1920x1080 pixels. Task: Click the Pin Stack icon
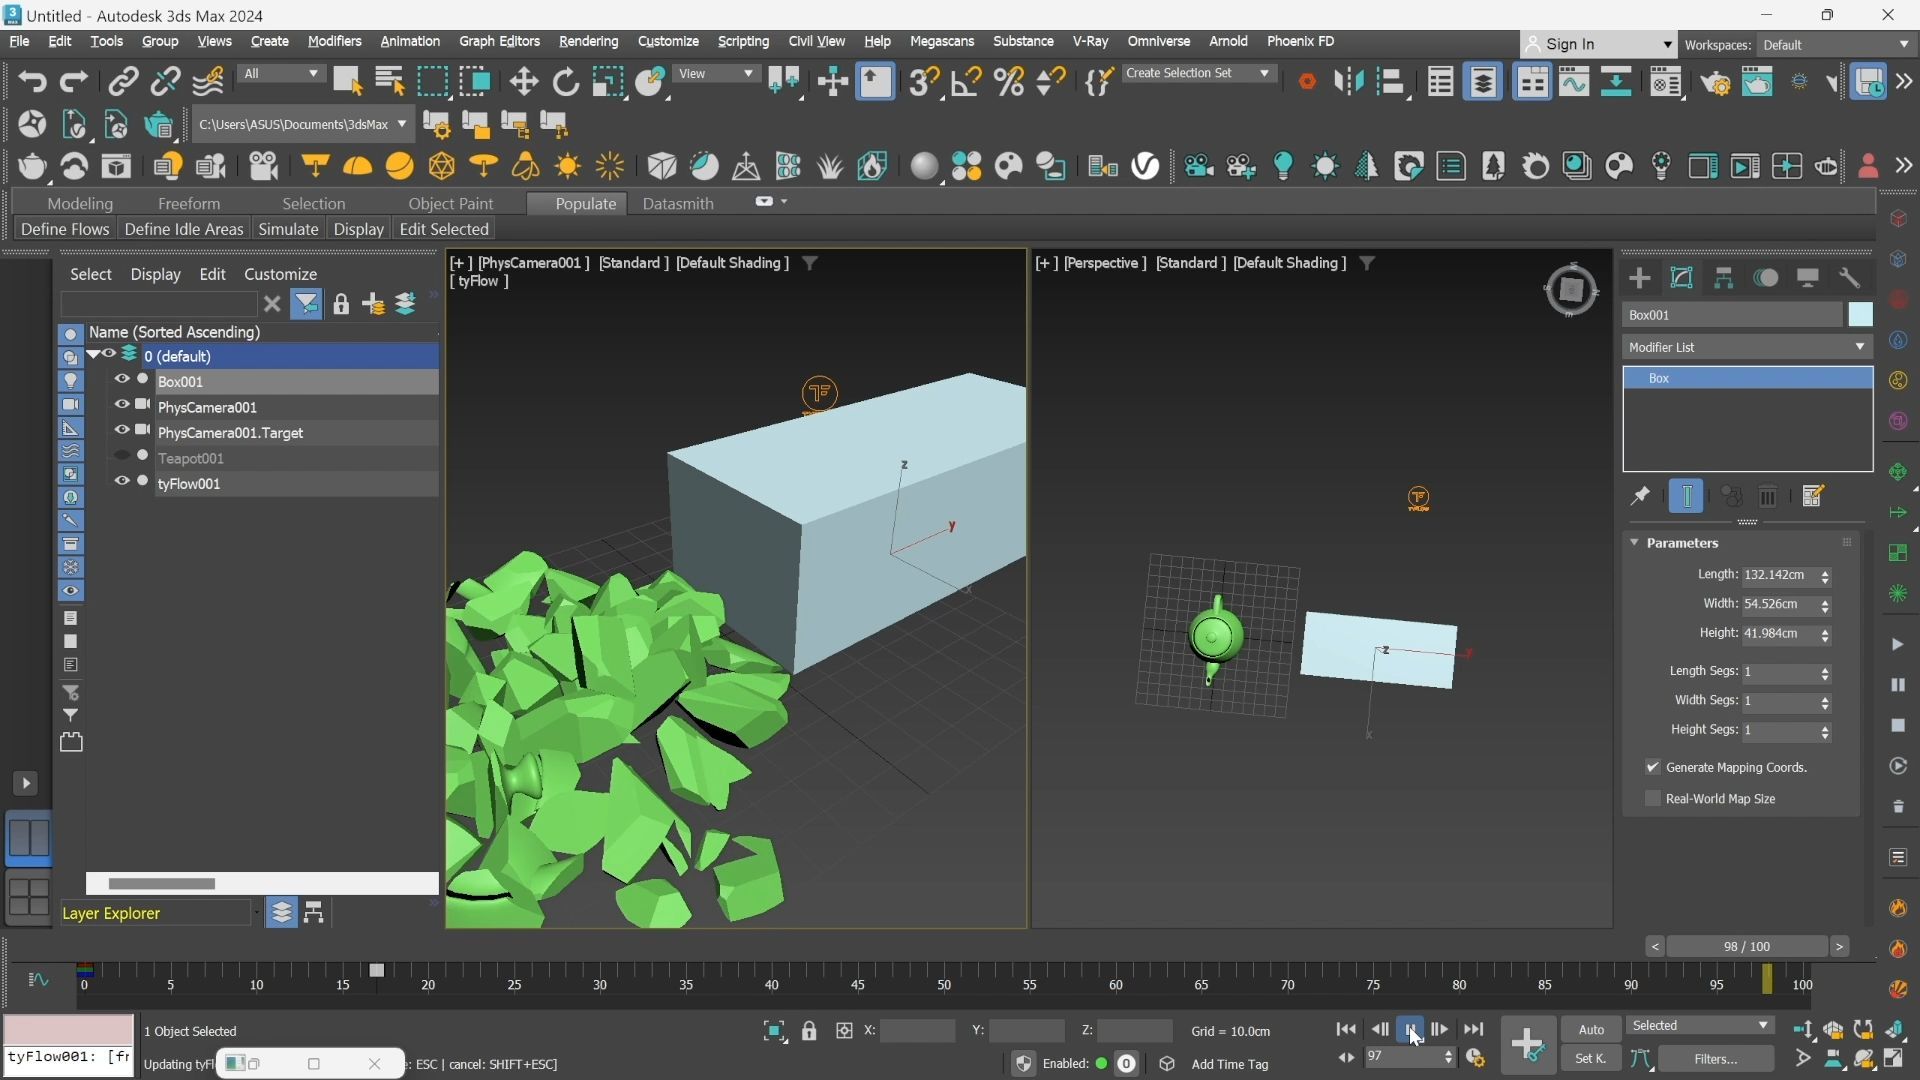point(1640,496)
